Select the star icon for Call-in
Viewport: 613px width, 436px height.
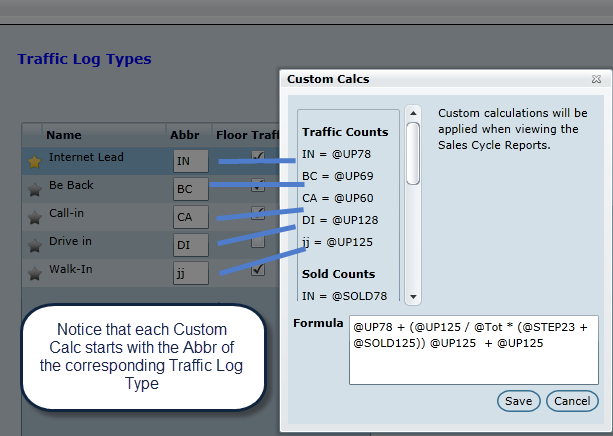34,217
